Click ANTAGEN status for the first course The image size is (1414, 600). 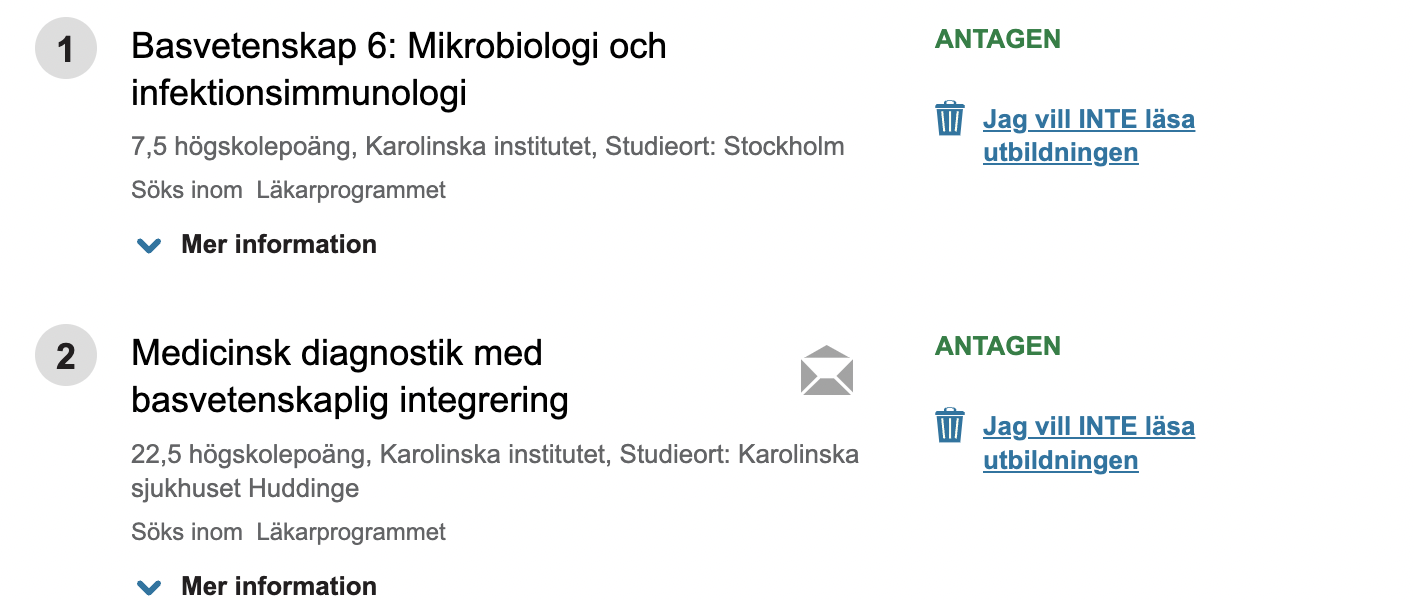998,39
